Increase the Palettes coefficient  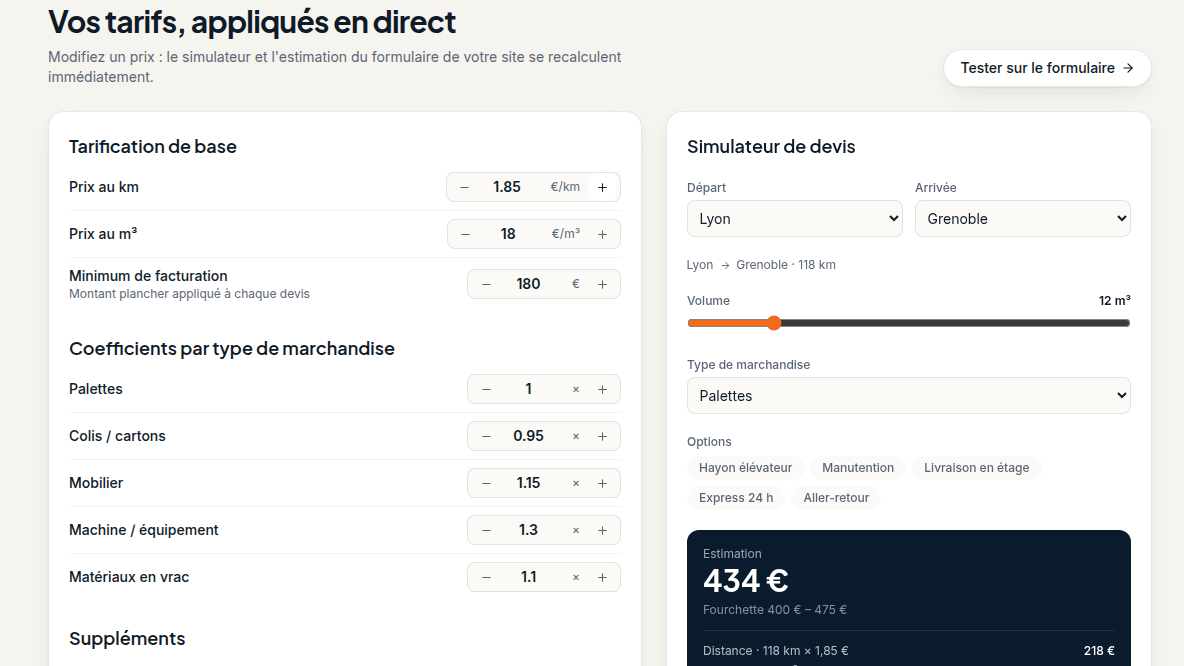click(603, 390)
